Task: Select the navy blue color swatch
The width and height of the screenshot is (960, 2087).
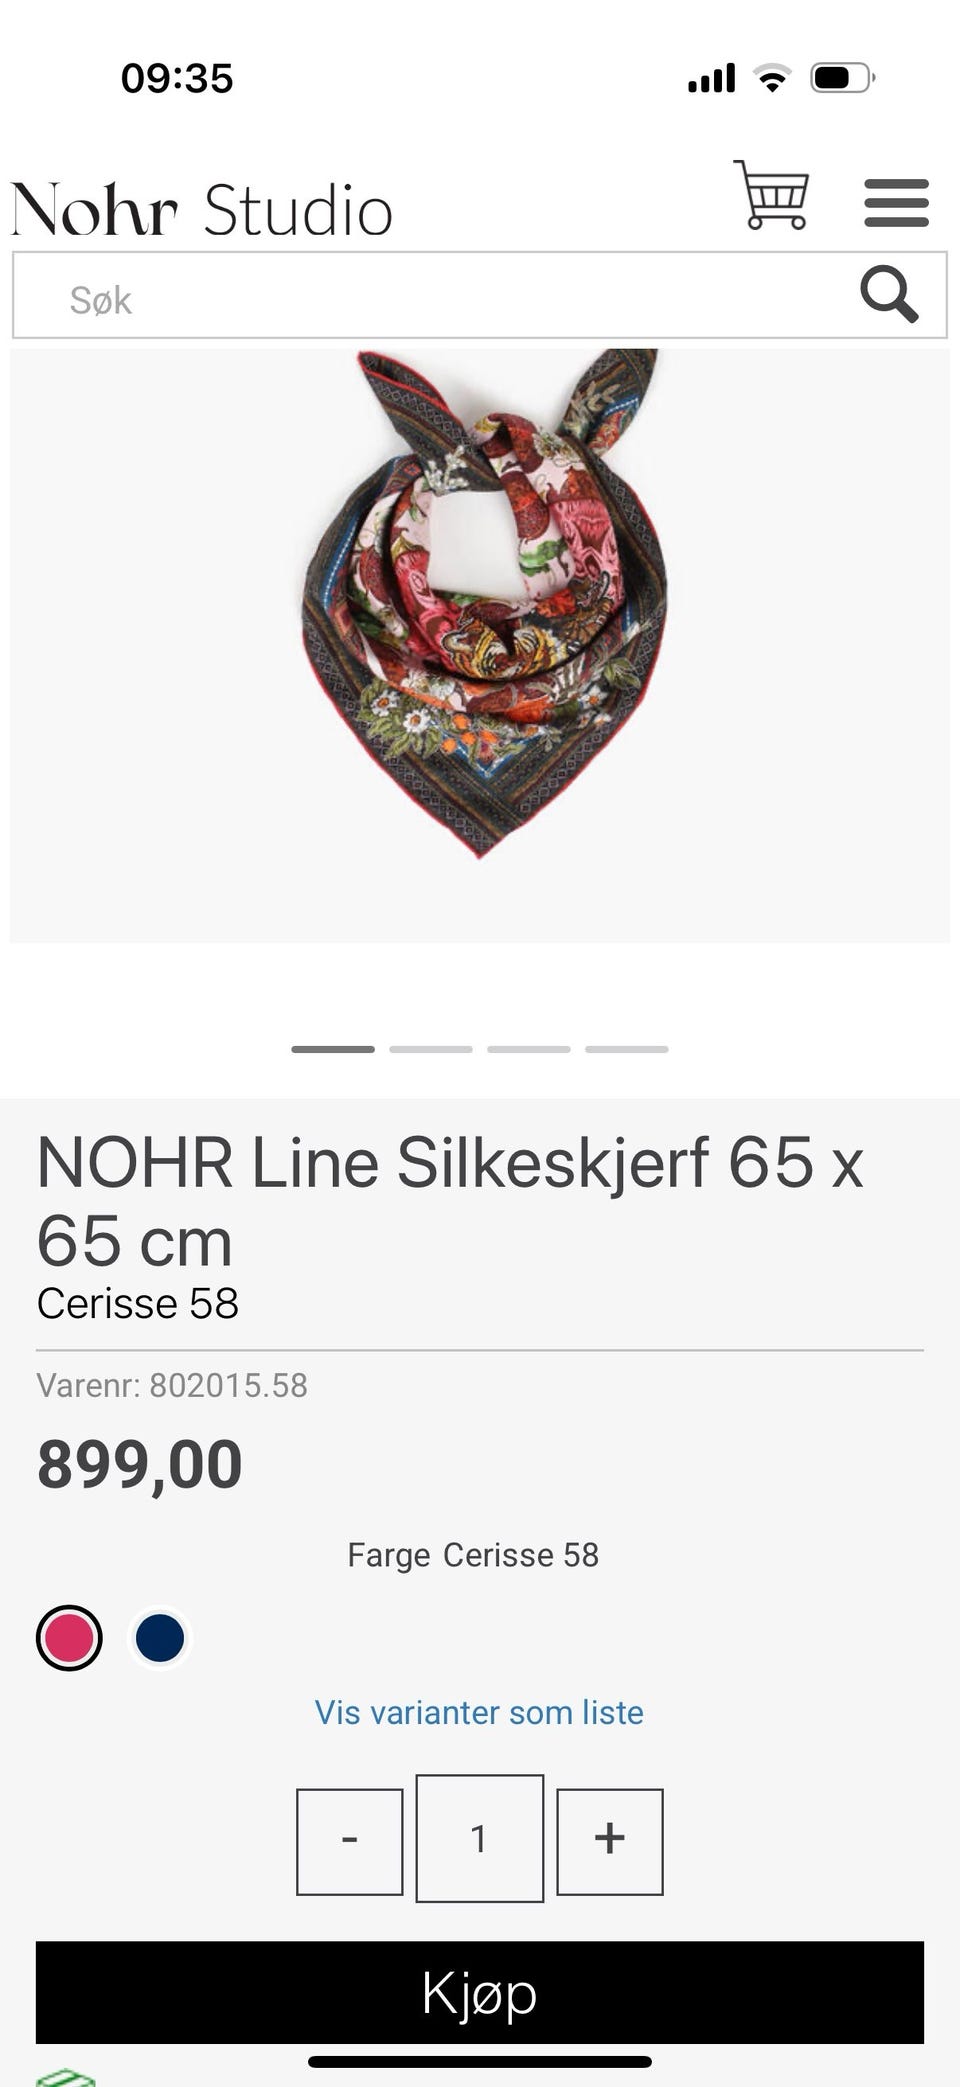Action: coord(159,1638)
